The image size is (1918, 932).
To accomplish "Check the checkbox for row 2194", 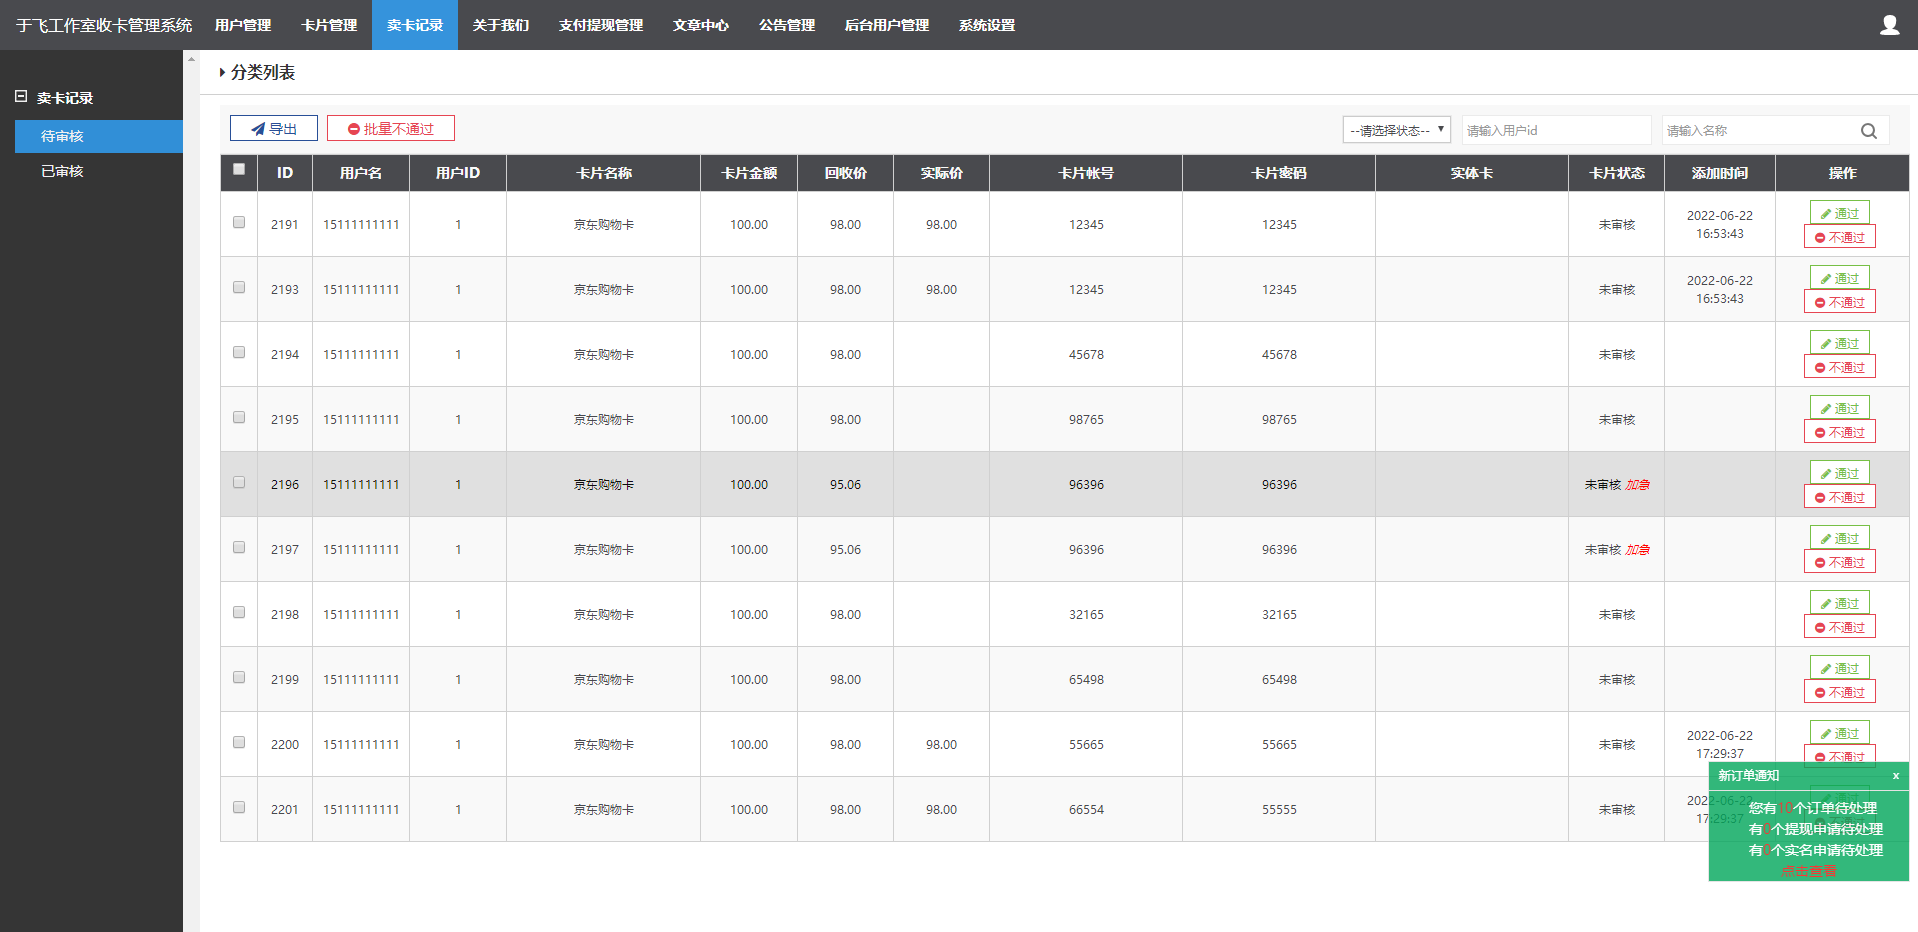I will click(x=239, y=353).
